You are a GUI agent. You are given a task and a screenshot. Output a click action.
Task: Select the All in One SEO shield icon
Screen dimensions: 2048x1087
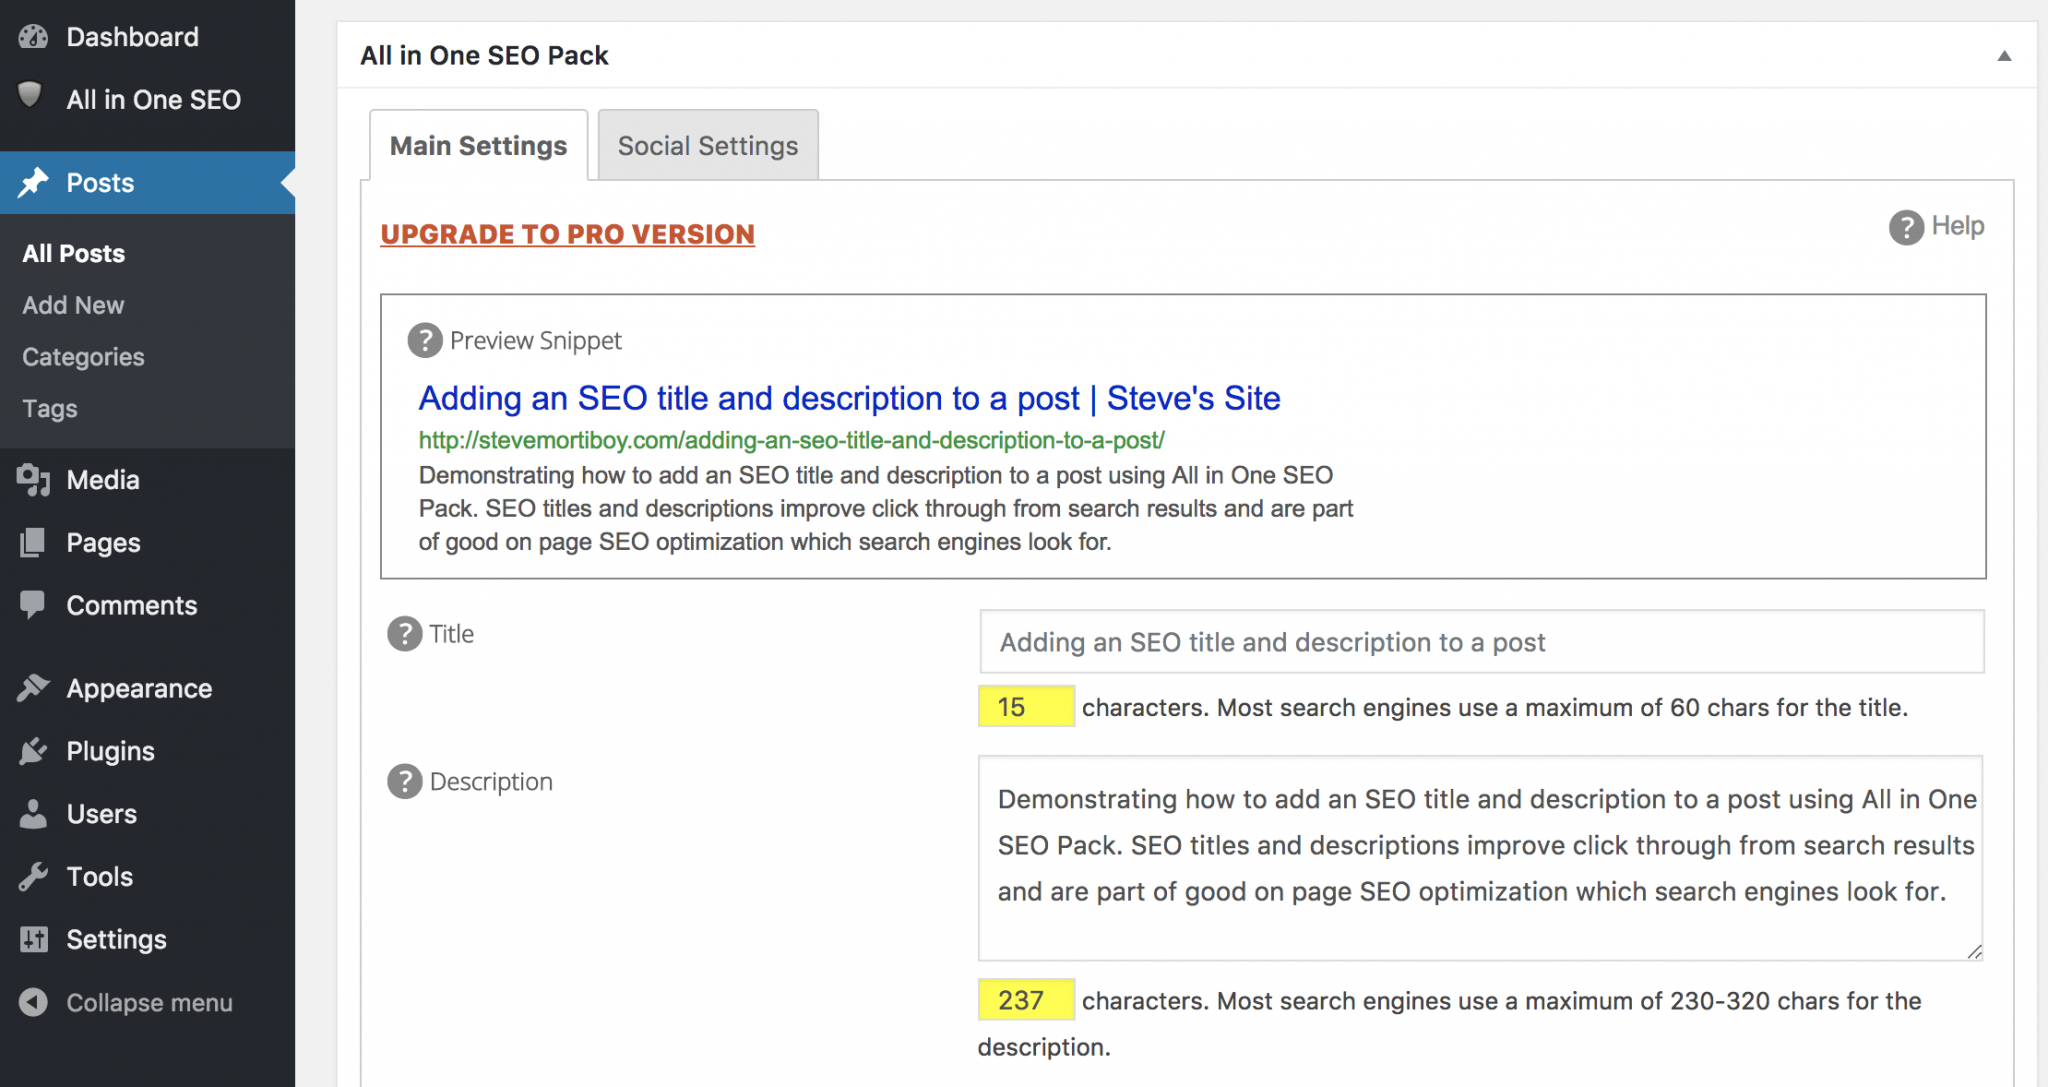31,97
